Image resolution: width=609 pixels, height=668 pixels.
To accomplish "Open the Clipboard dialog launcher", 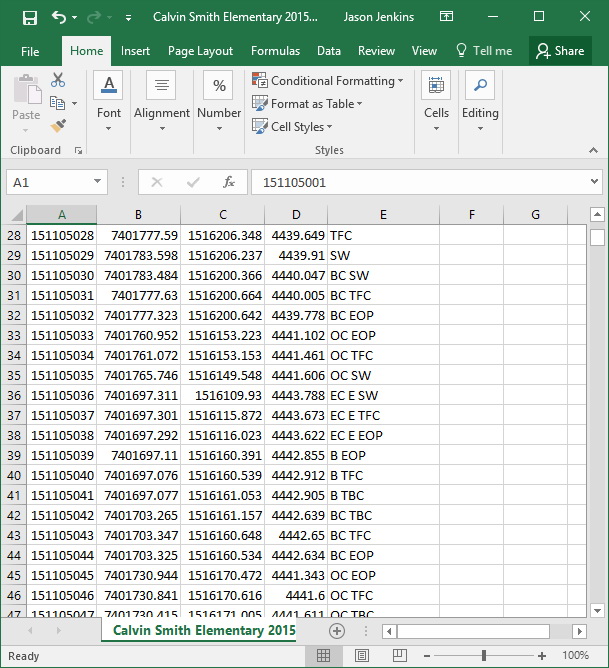I will pos(78,150).
